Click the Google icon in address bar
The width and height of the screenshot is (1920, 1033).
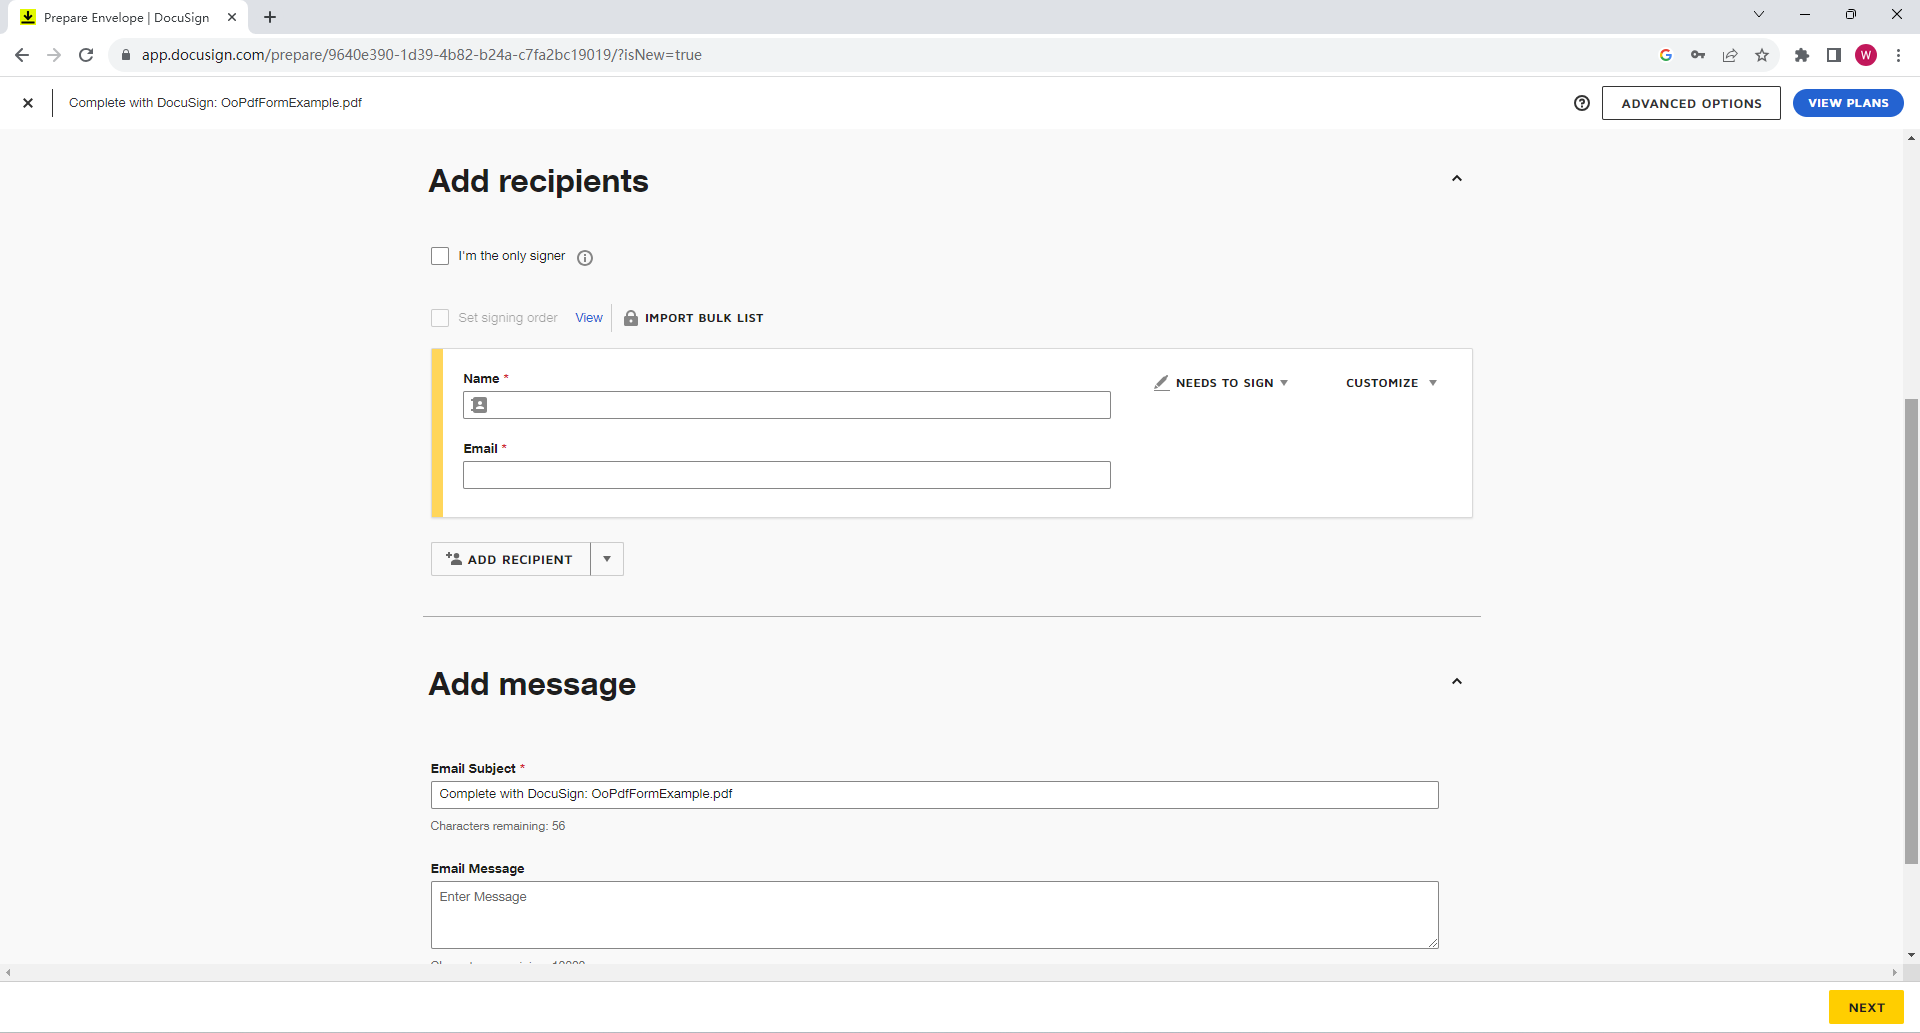(x=1666, y=55)
